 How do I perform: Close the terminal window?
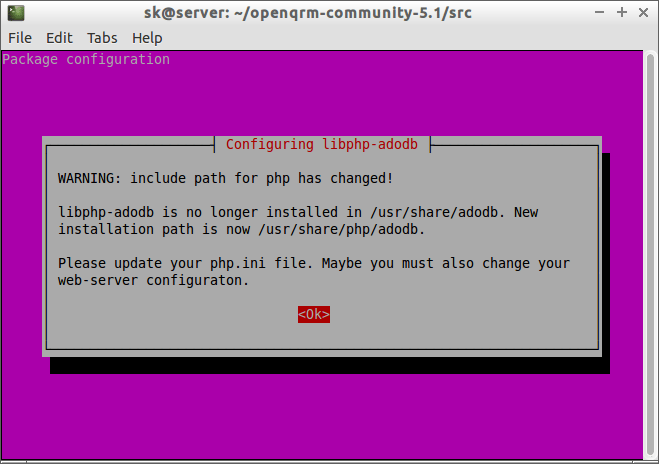(643, 14)
